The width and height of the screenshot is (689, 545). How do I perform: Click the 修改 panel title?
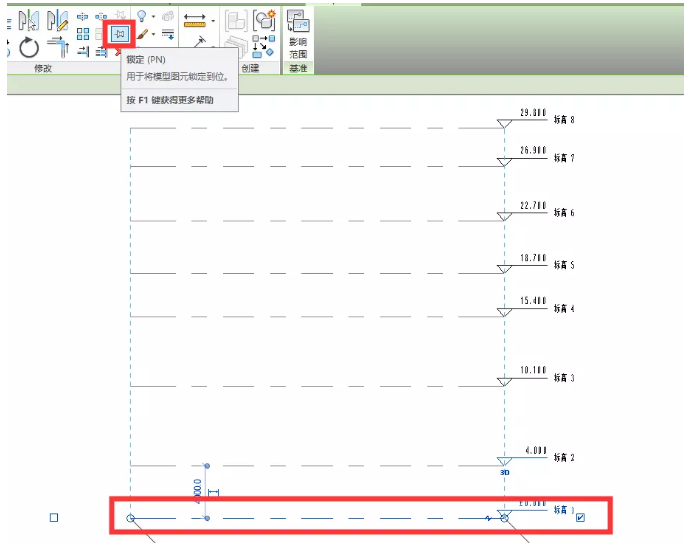(43, 68)
